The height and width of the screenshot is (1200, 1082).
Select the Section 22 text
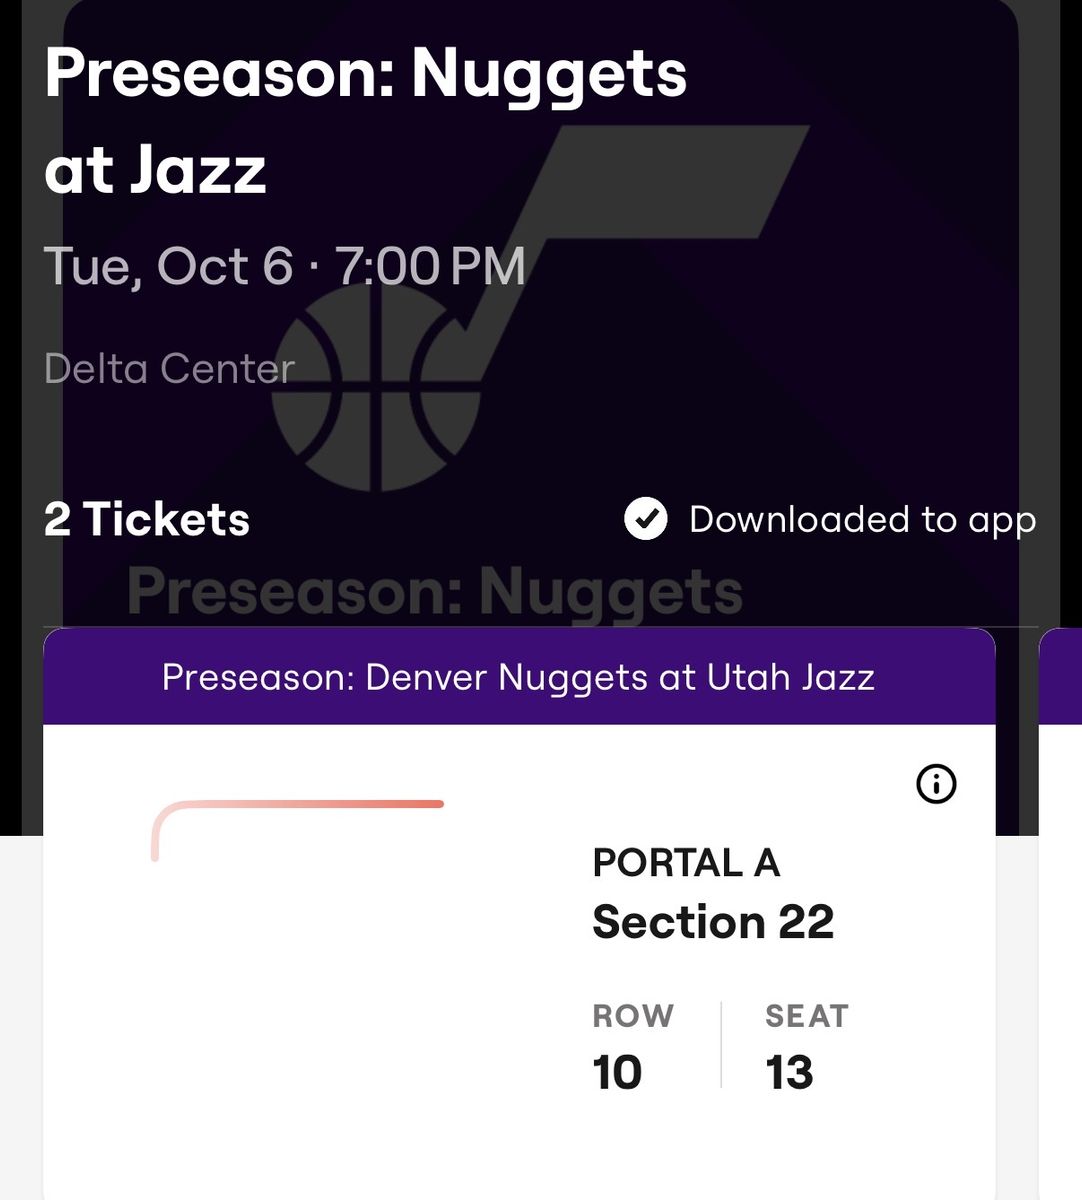click(x=713, y=922)
